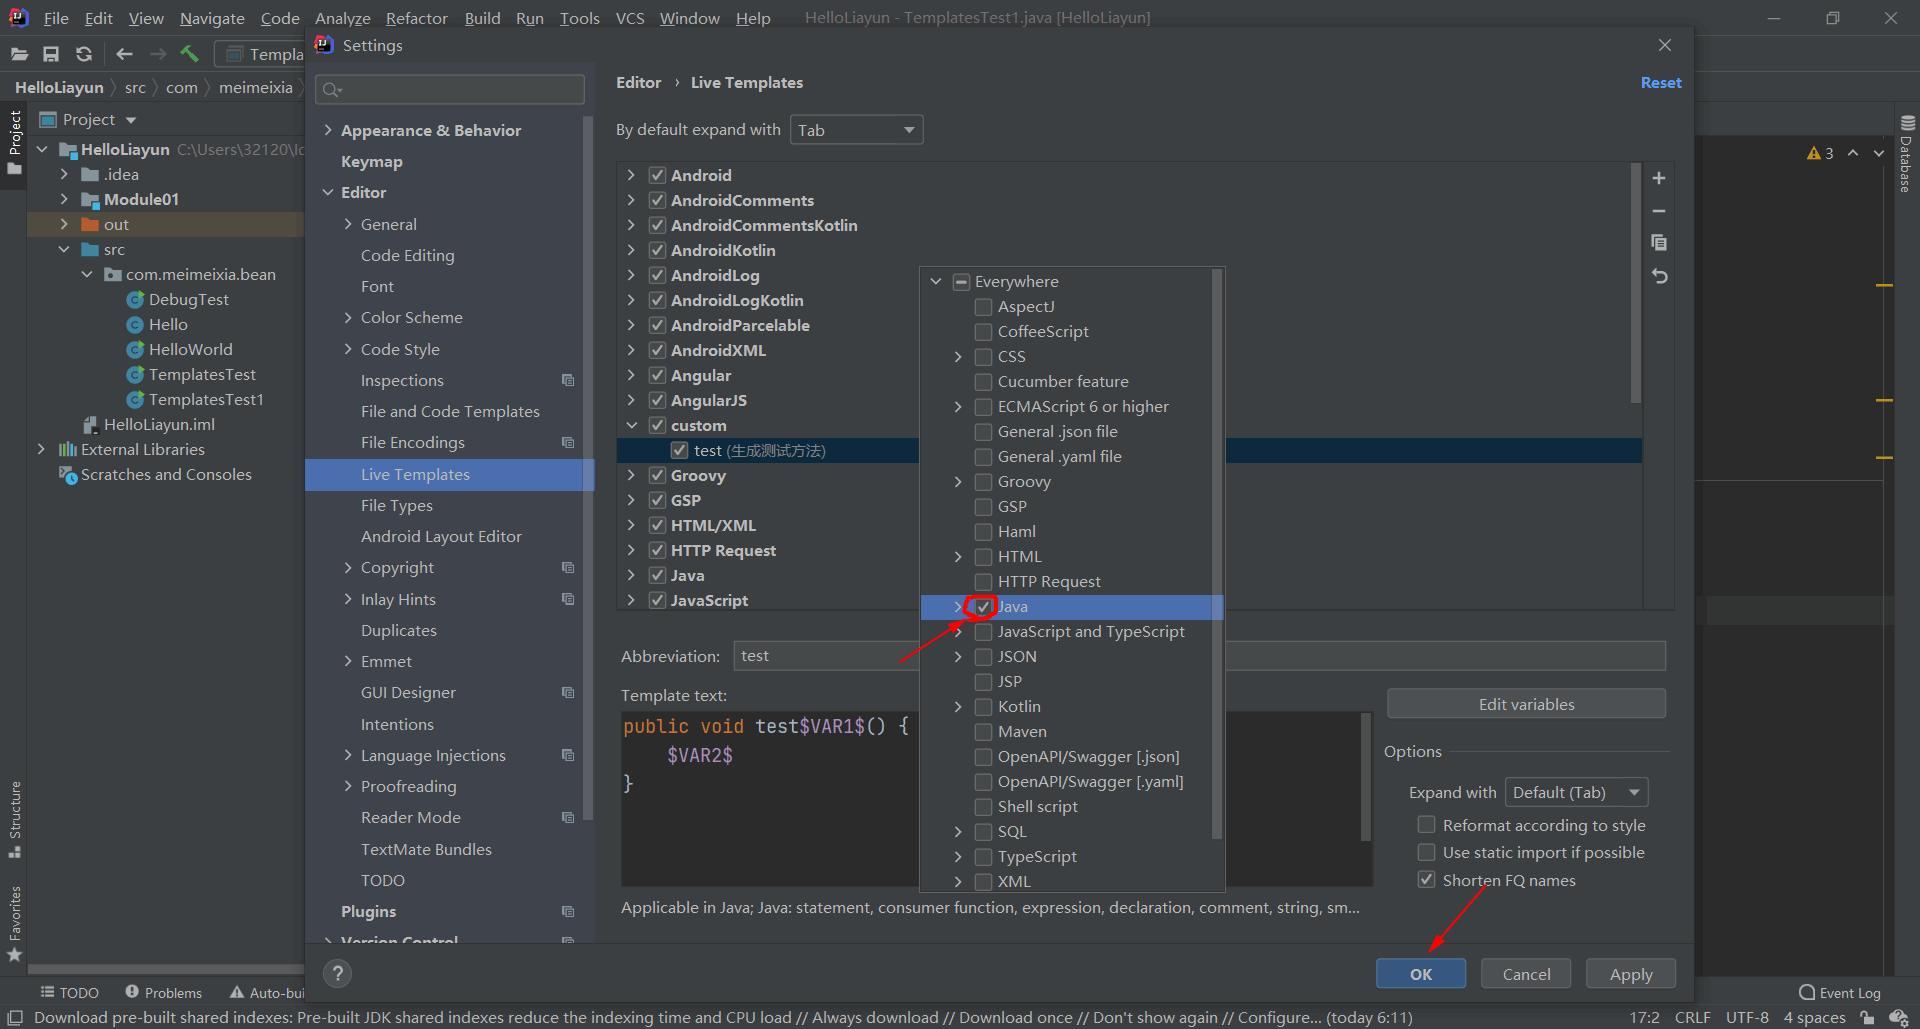
Task: Select File and Code Templates settings
Action: click(449, 411)
